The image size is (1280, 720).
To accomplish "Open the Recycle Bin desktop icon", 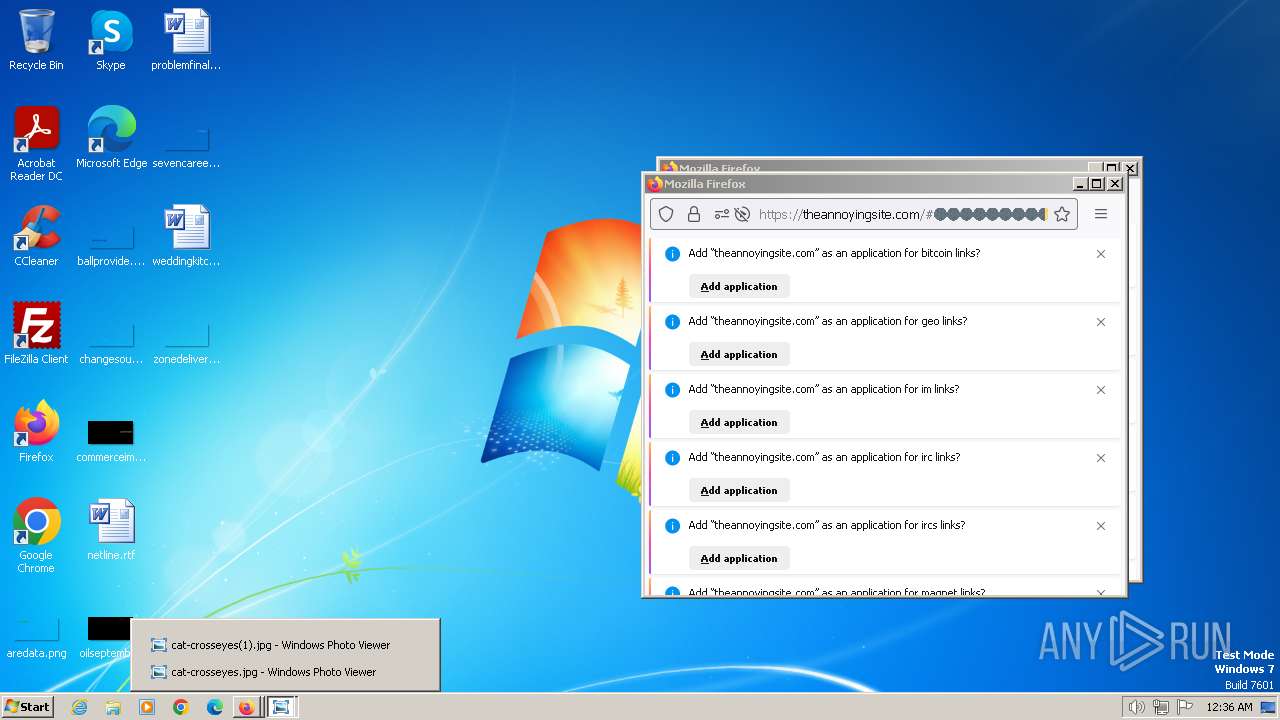I will 36,40.
